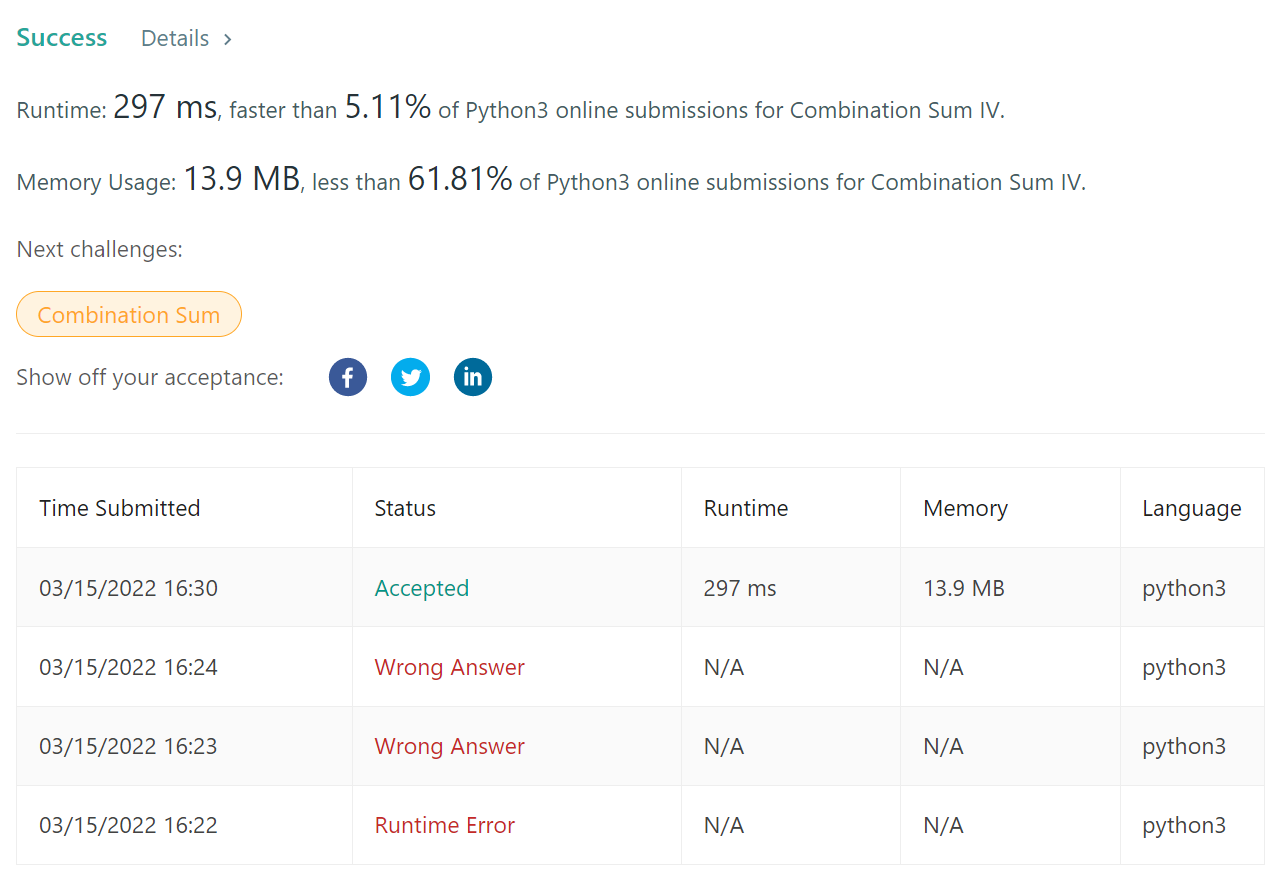
Task: Share acceptance on LinkedIn icon
Action: point(473,377)
